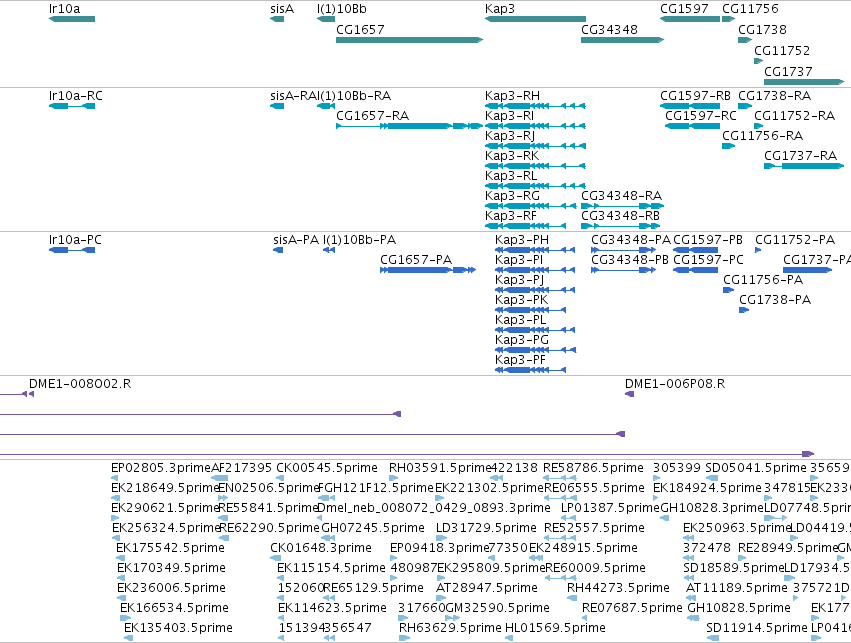Select the DME1-008O02.R BAC label
The image size is (851, 643).
click(x=80, y=384)
